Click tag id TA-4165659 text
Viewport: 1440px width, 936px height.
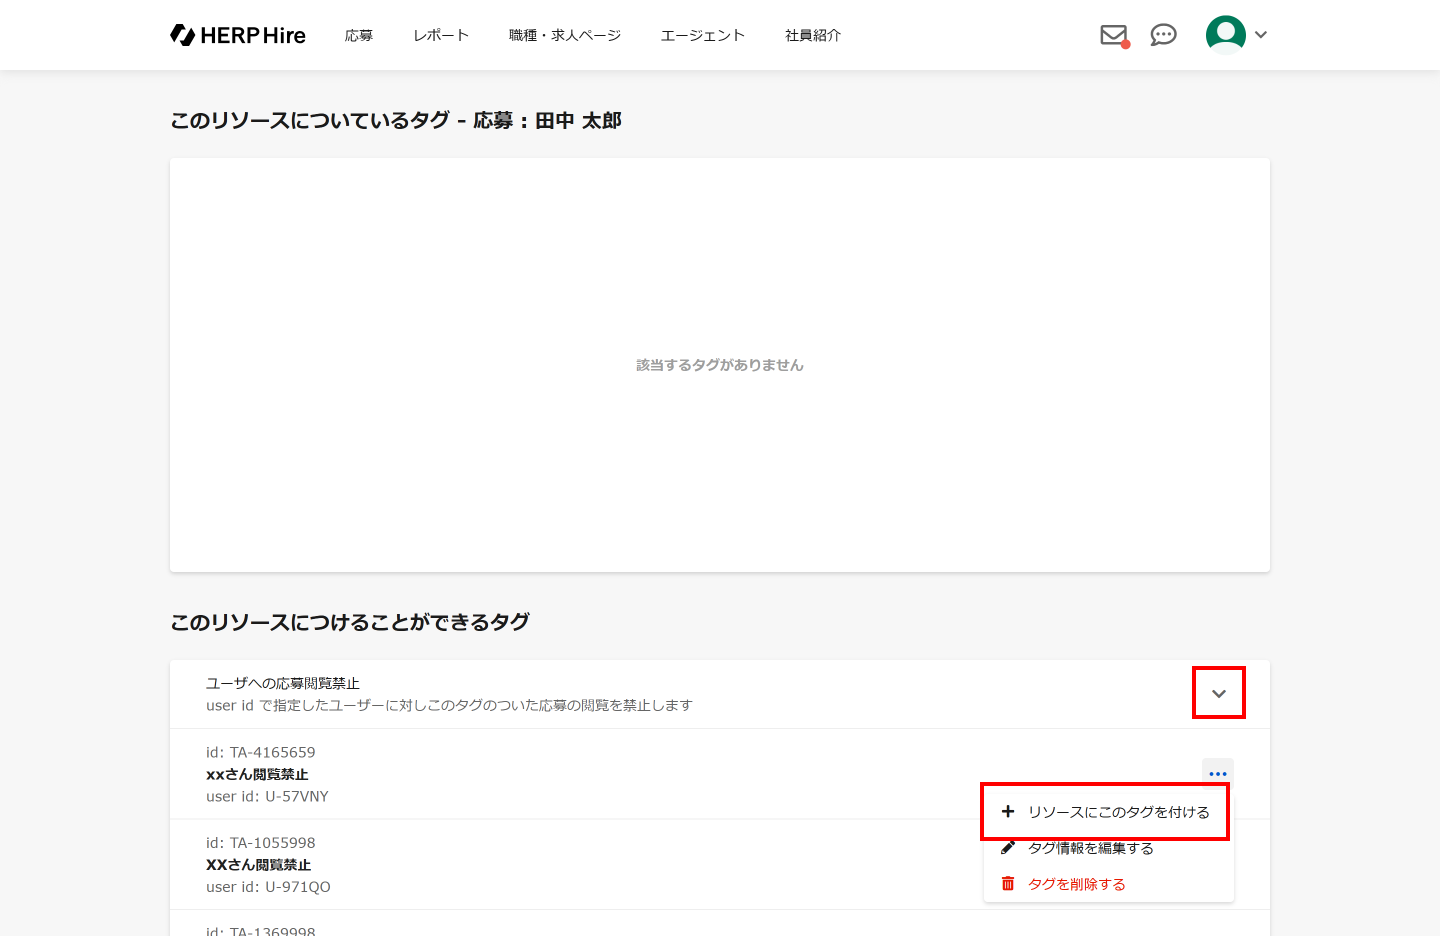pos(261,752)
